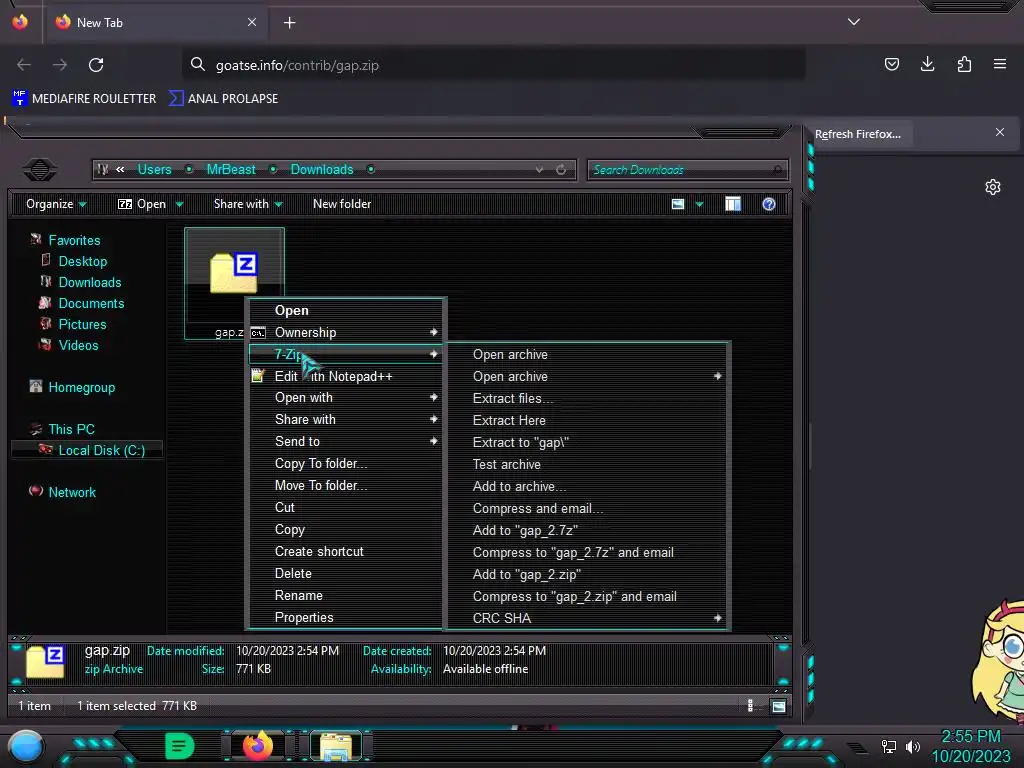Open a new Firefox tab
The image size is (1024, 768).
tap(289, 23)
